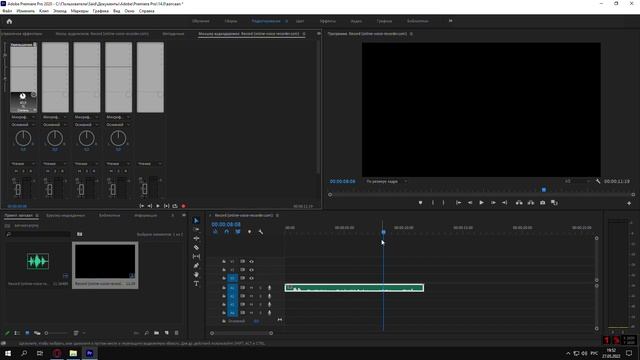Open first mixer track input dropdown

[23, 117]
